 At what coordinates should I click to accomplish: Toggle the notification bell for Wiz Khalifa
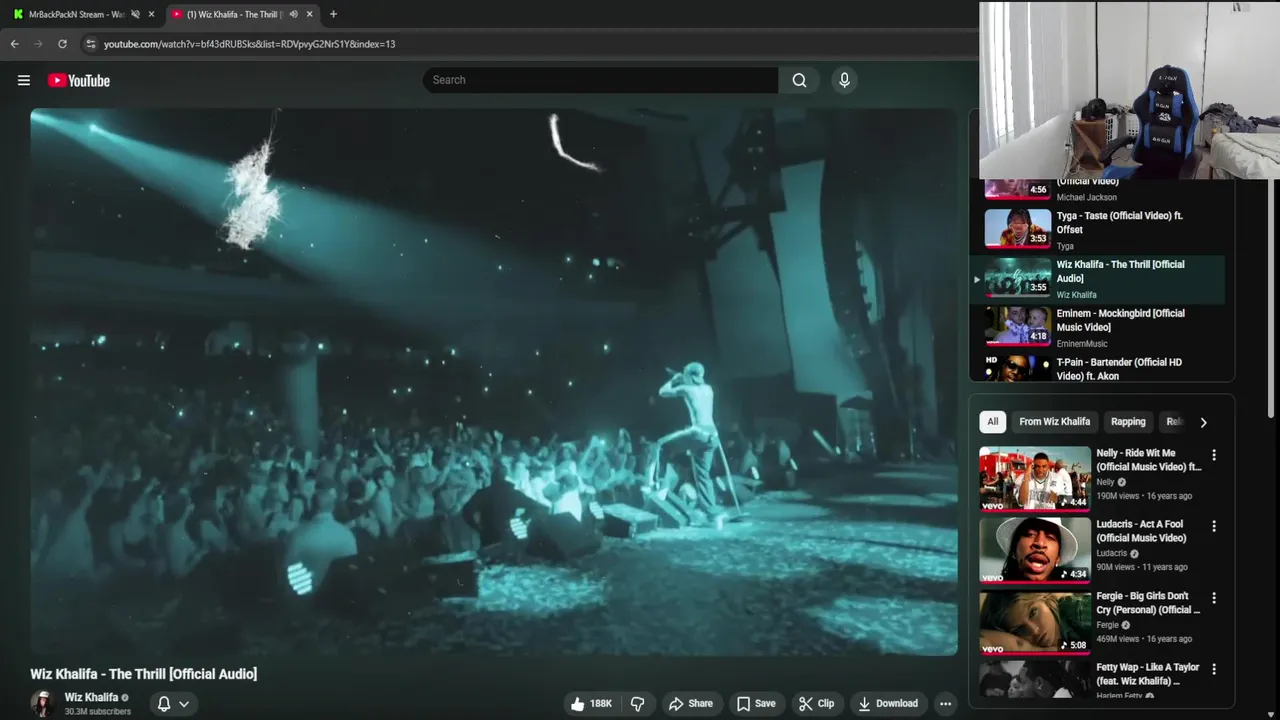click(164, 704)
